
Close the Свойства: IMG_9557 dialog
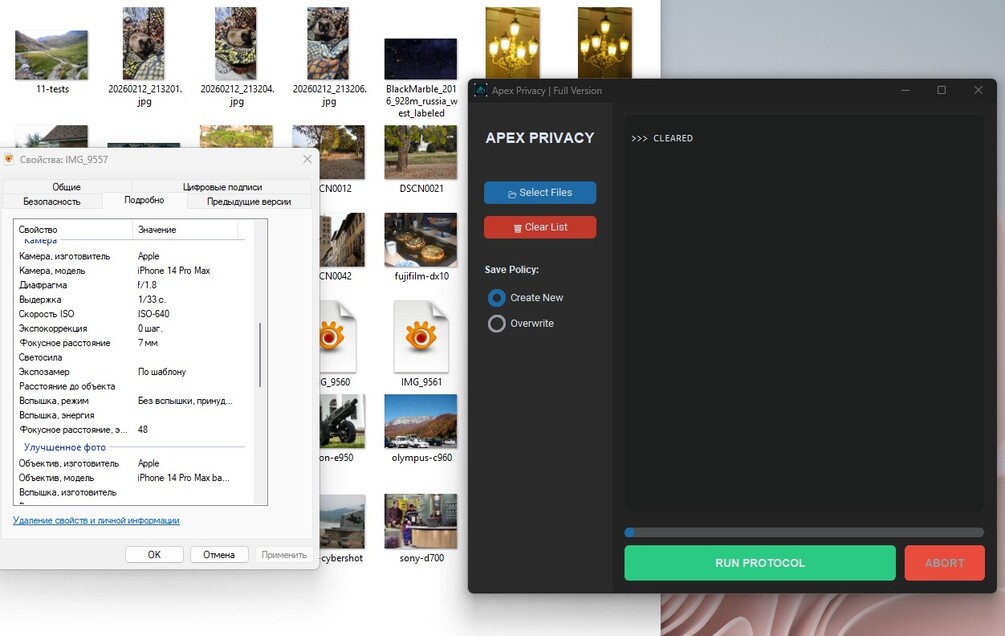307,159
